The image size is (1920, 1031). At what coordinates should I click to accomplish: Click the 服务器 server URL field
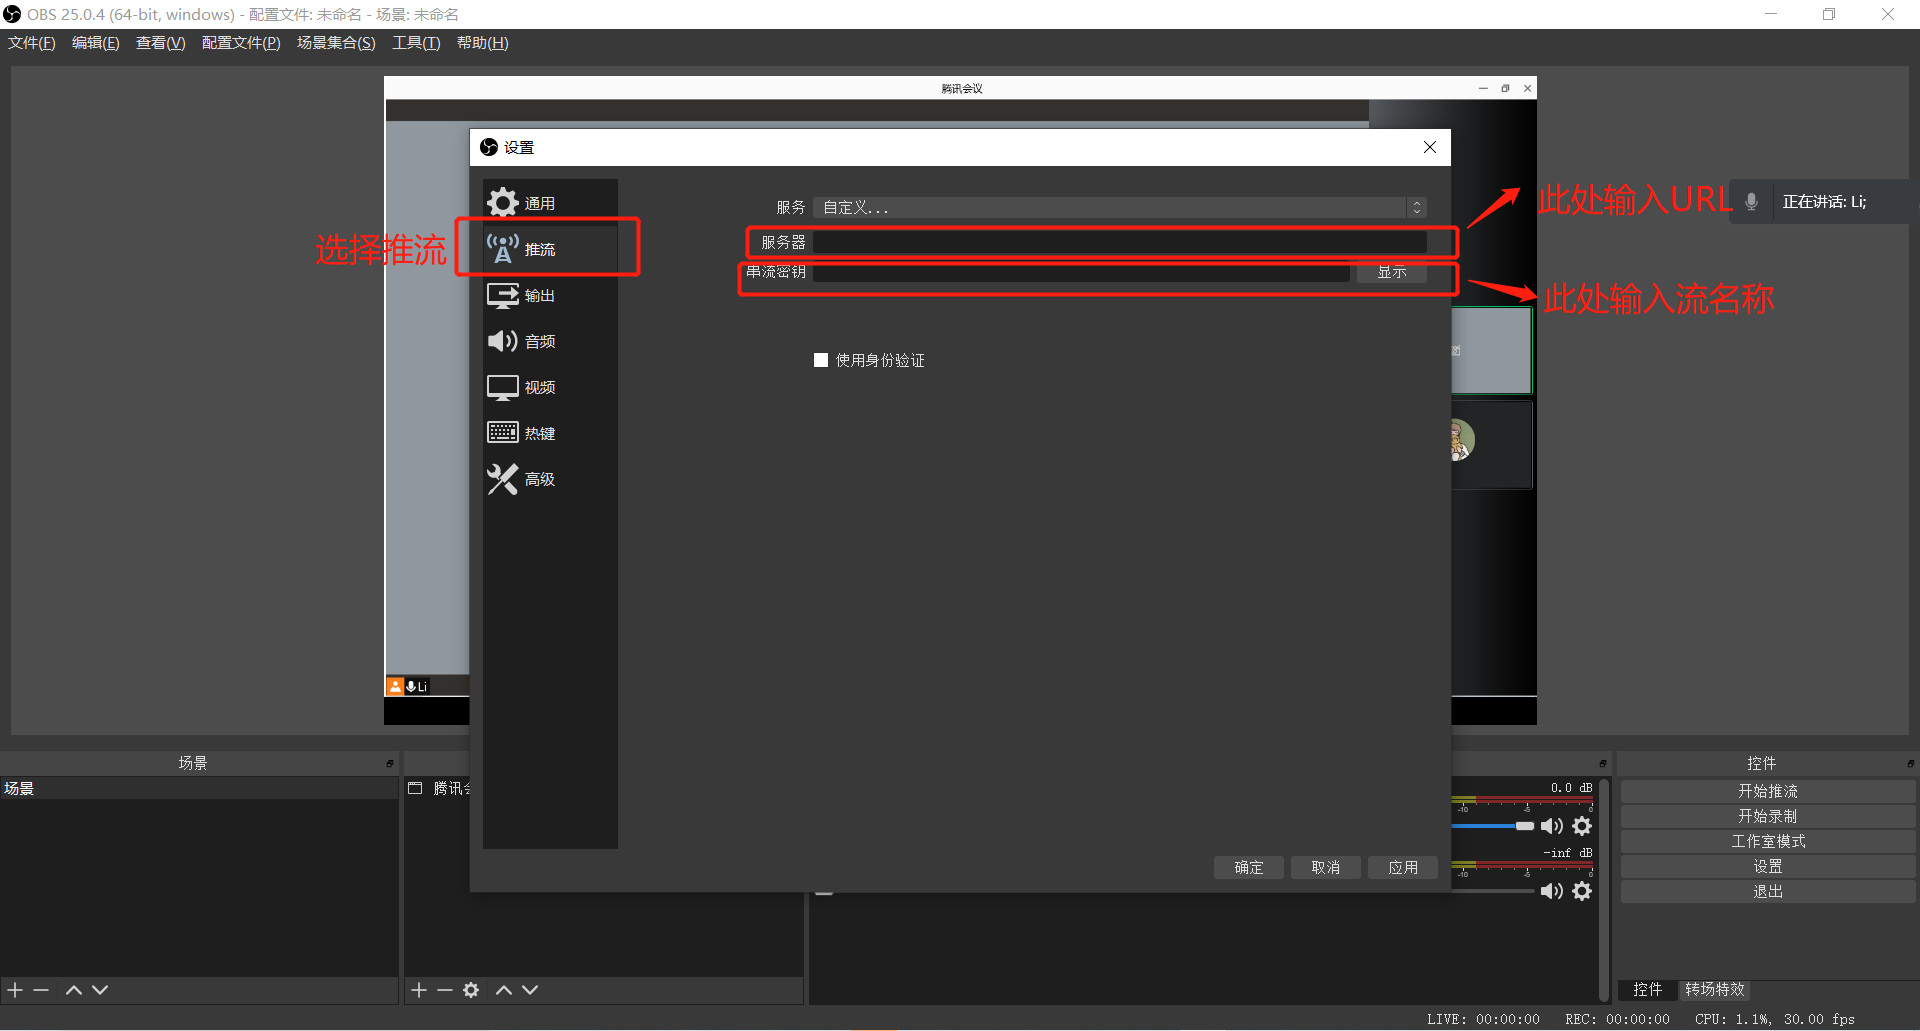[x=1120, y=242]
